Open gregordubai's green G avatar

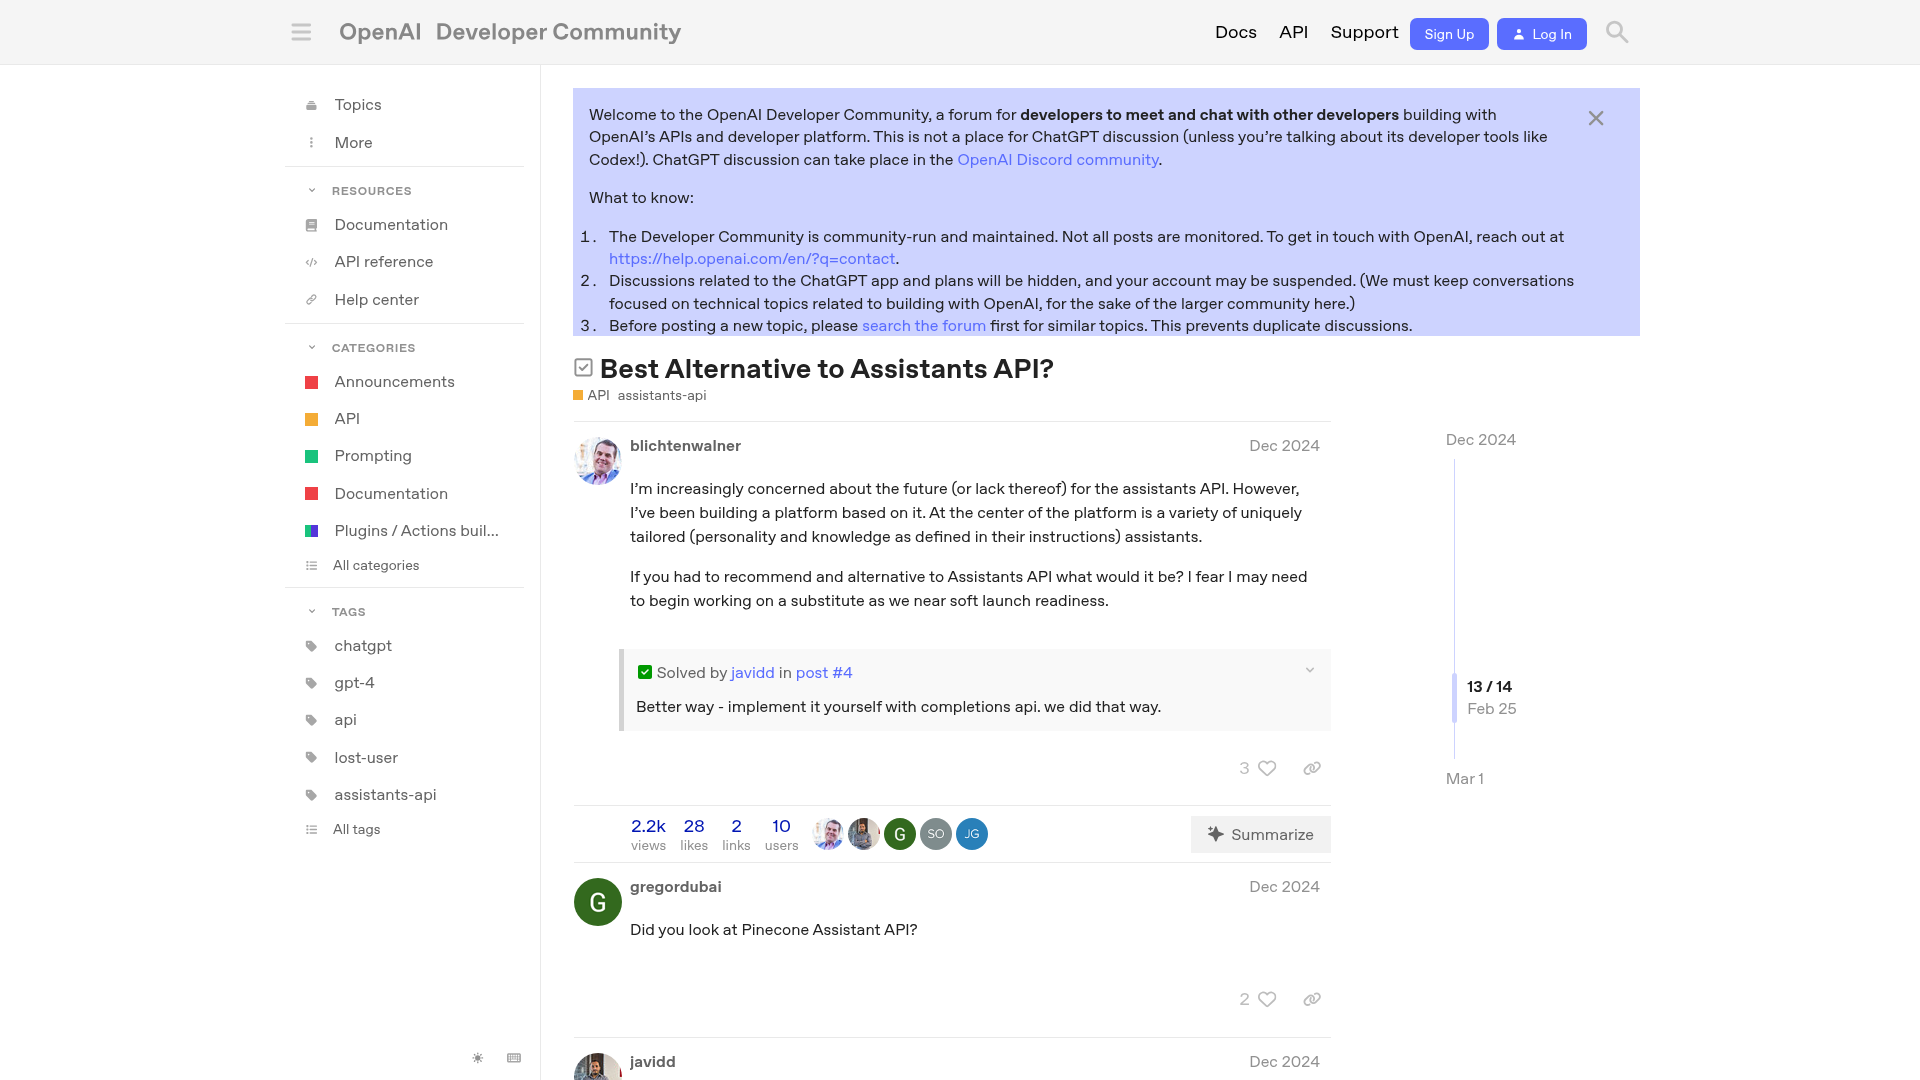coord(598,902)
